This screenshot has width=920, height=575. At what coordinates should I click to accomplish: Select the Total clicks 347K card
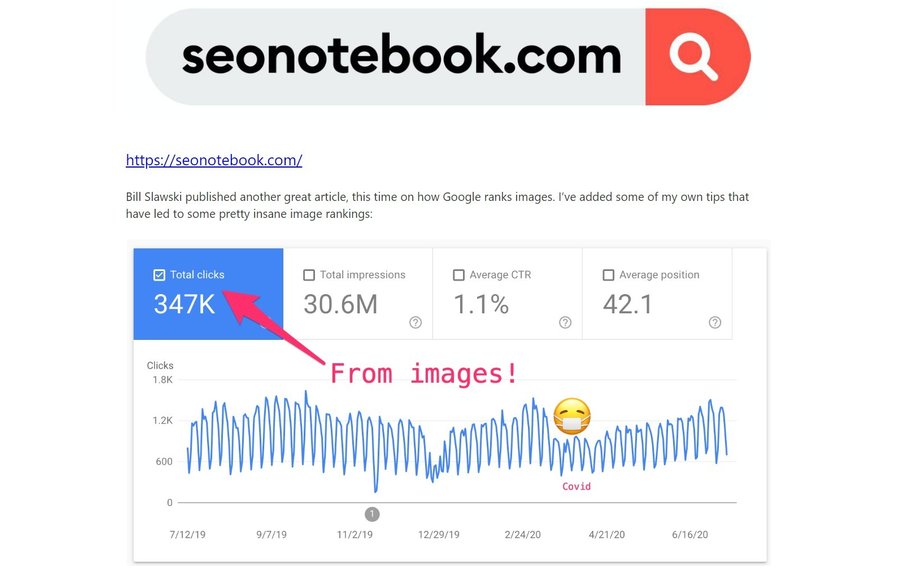[208, 294]
